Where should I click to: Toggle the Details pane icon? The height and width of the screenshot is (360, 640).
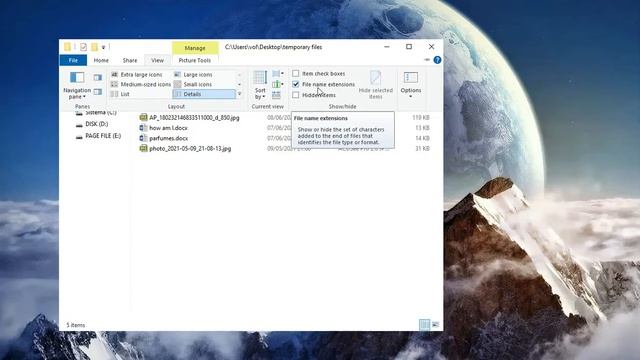coord(98,92)
